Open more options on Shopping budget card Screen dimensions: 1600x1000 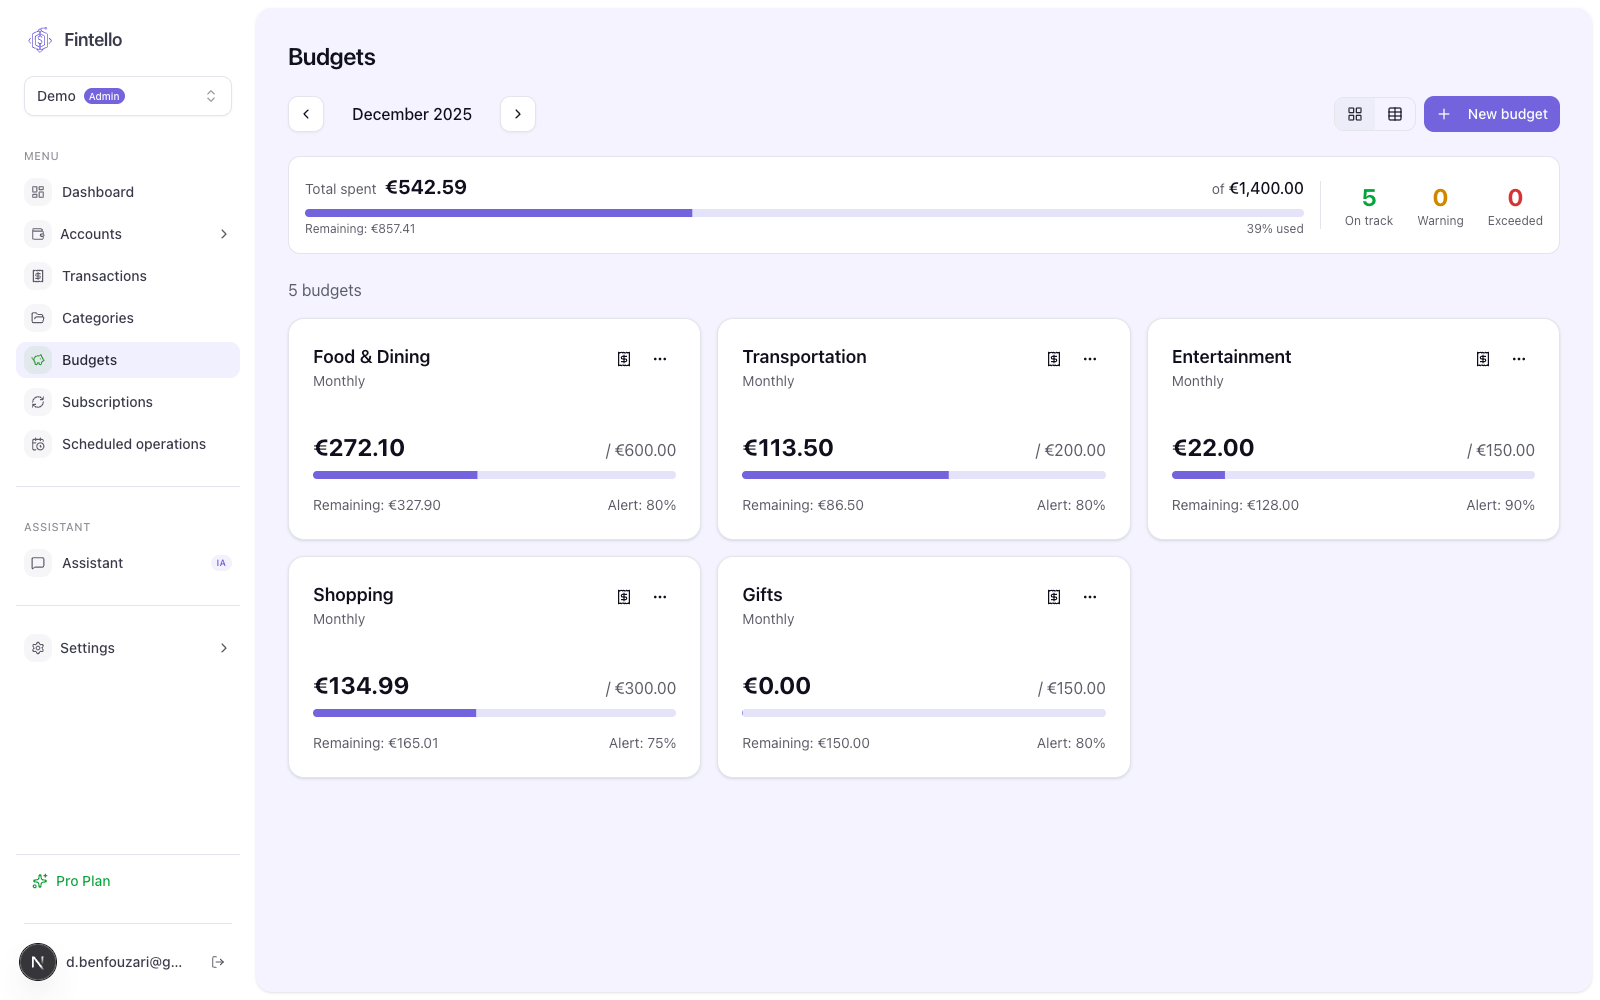click(x=660, y=597)
